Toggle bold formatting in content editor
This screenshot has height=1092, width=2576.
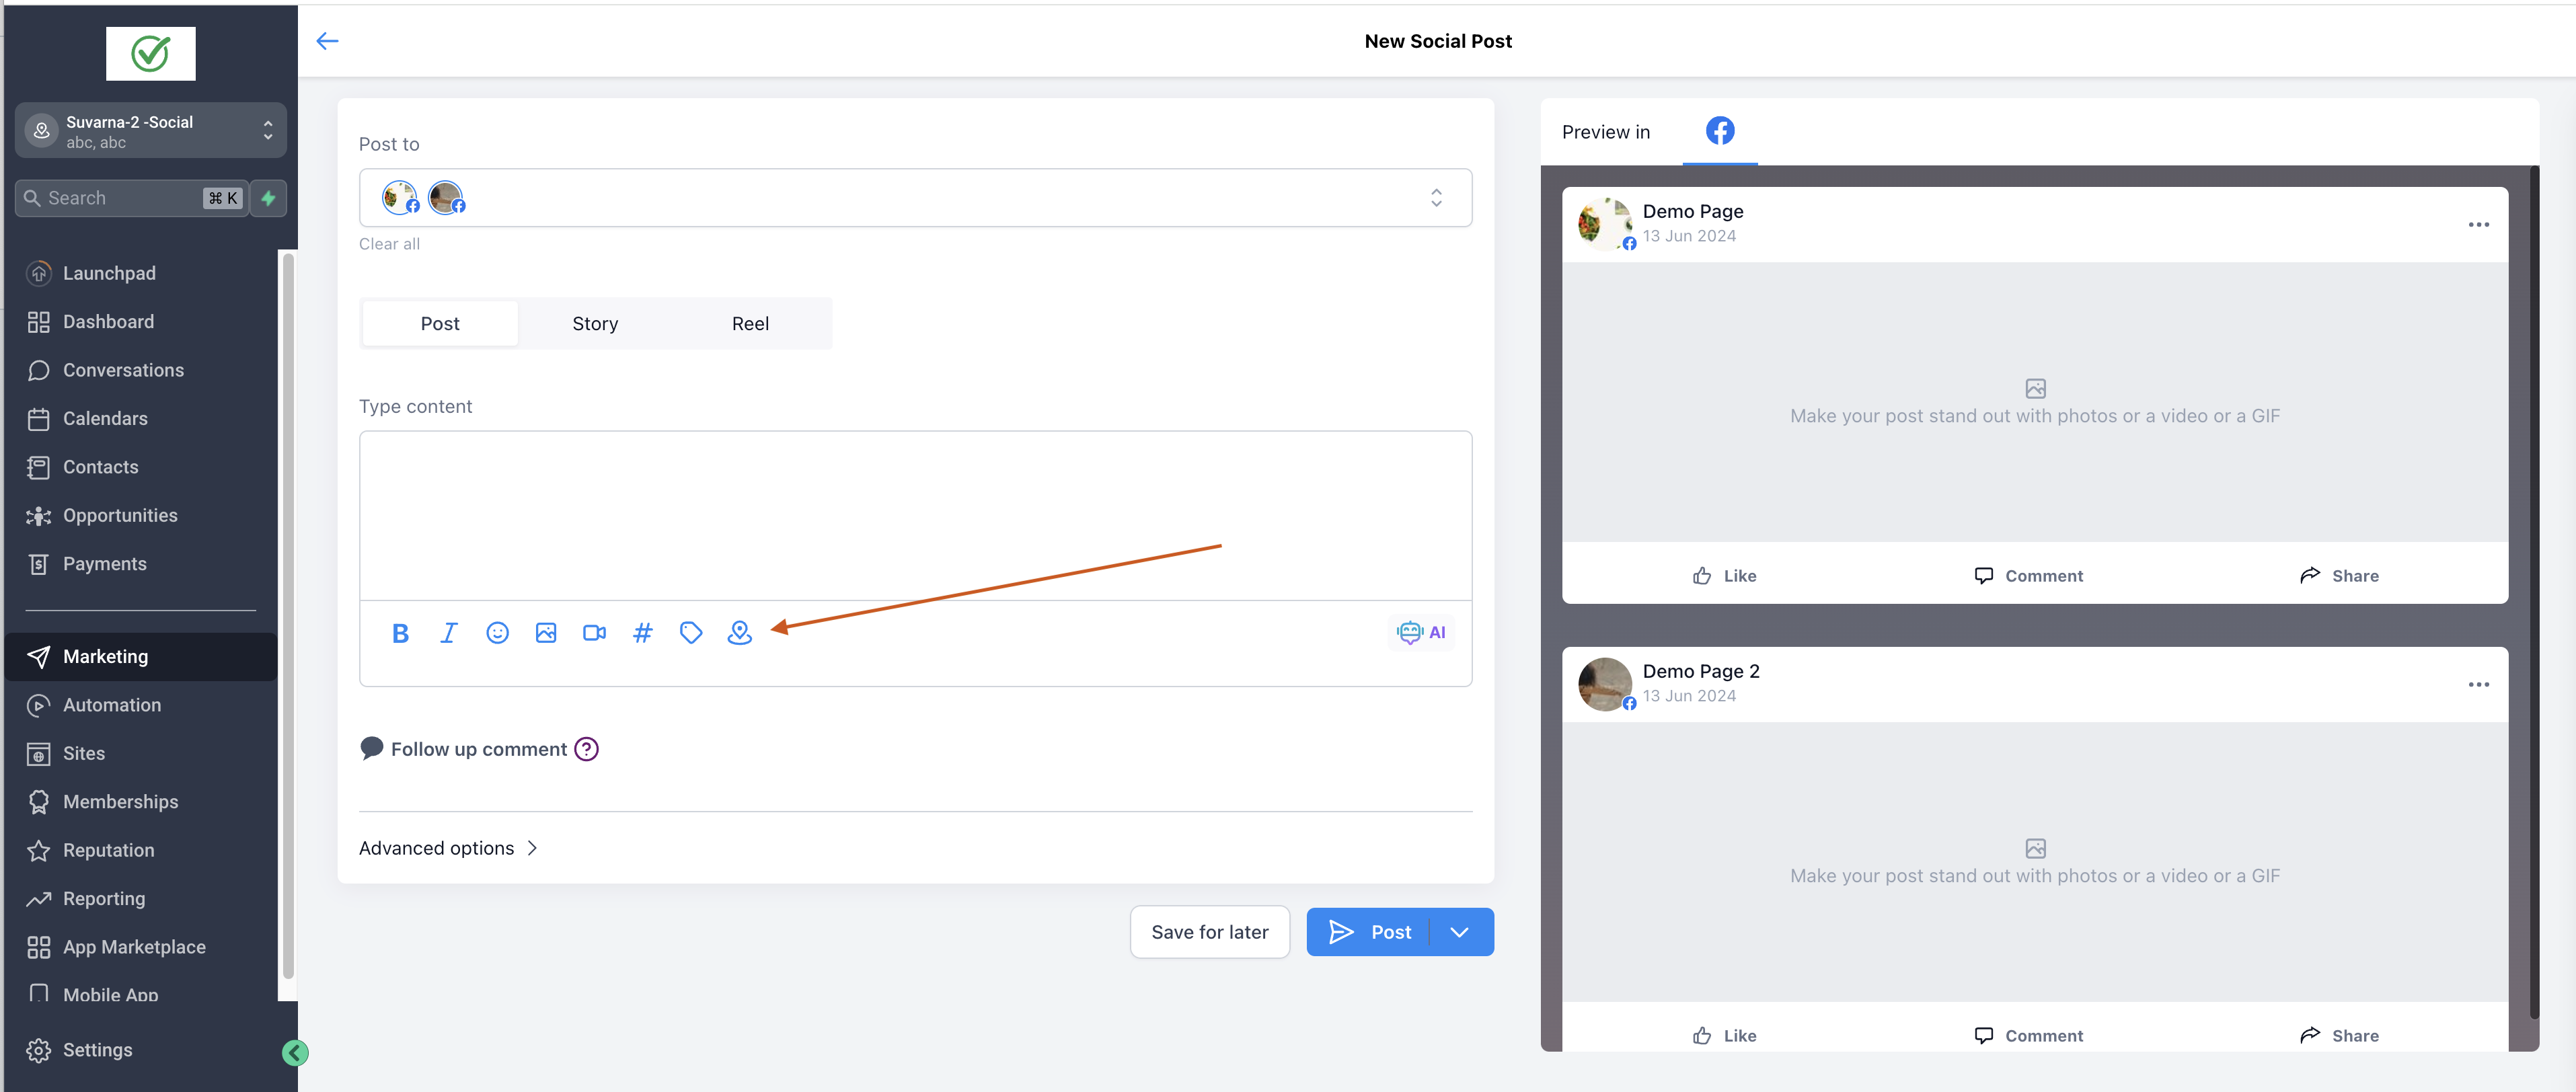coord(400,633)
